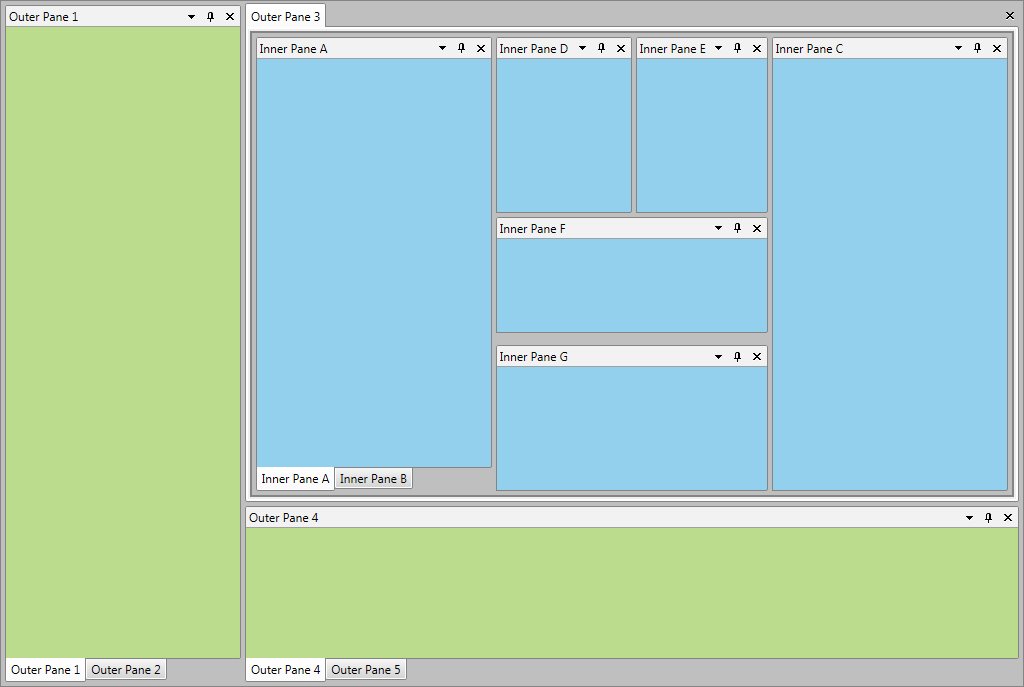Open the Inner Pane F window menu
The image size is (1024, 687).
click(x=717, y=227)
